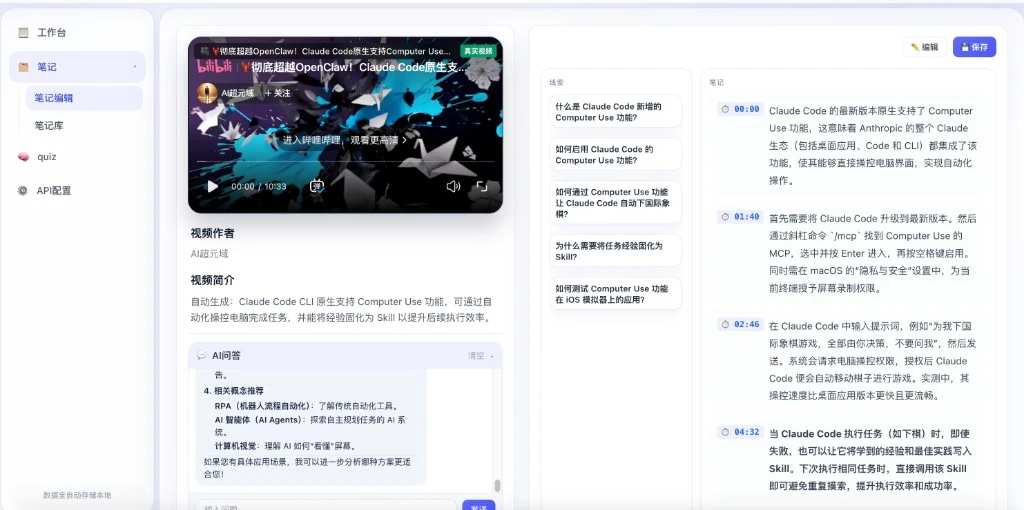
Task: Open the 工作台 workbench sidebar item
Action: (x=77, y=33)
